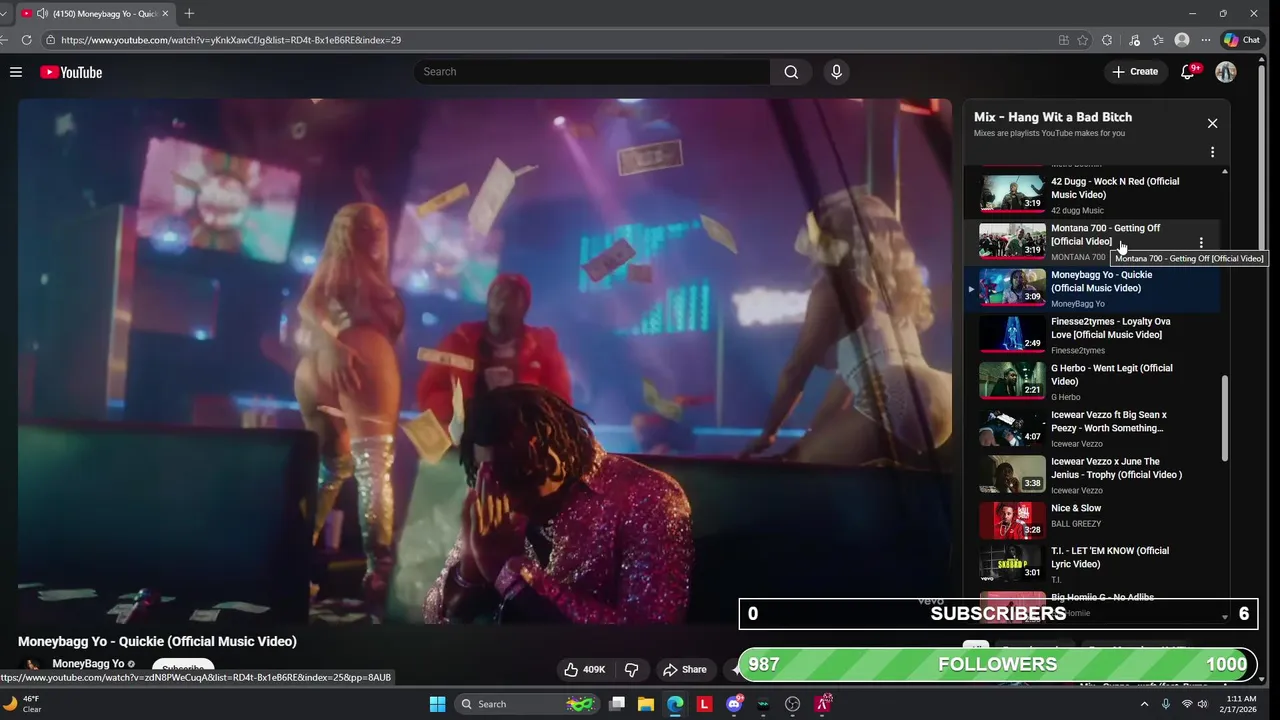This screenshot has width=1280, height=720.
Task: Click the Nice & Slow red thumbnail
Action: tap(1012, 520)
